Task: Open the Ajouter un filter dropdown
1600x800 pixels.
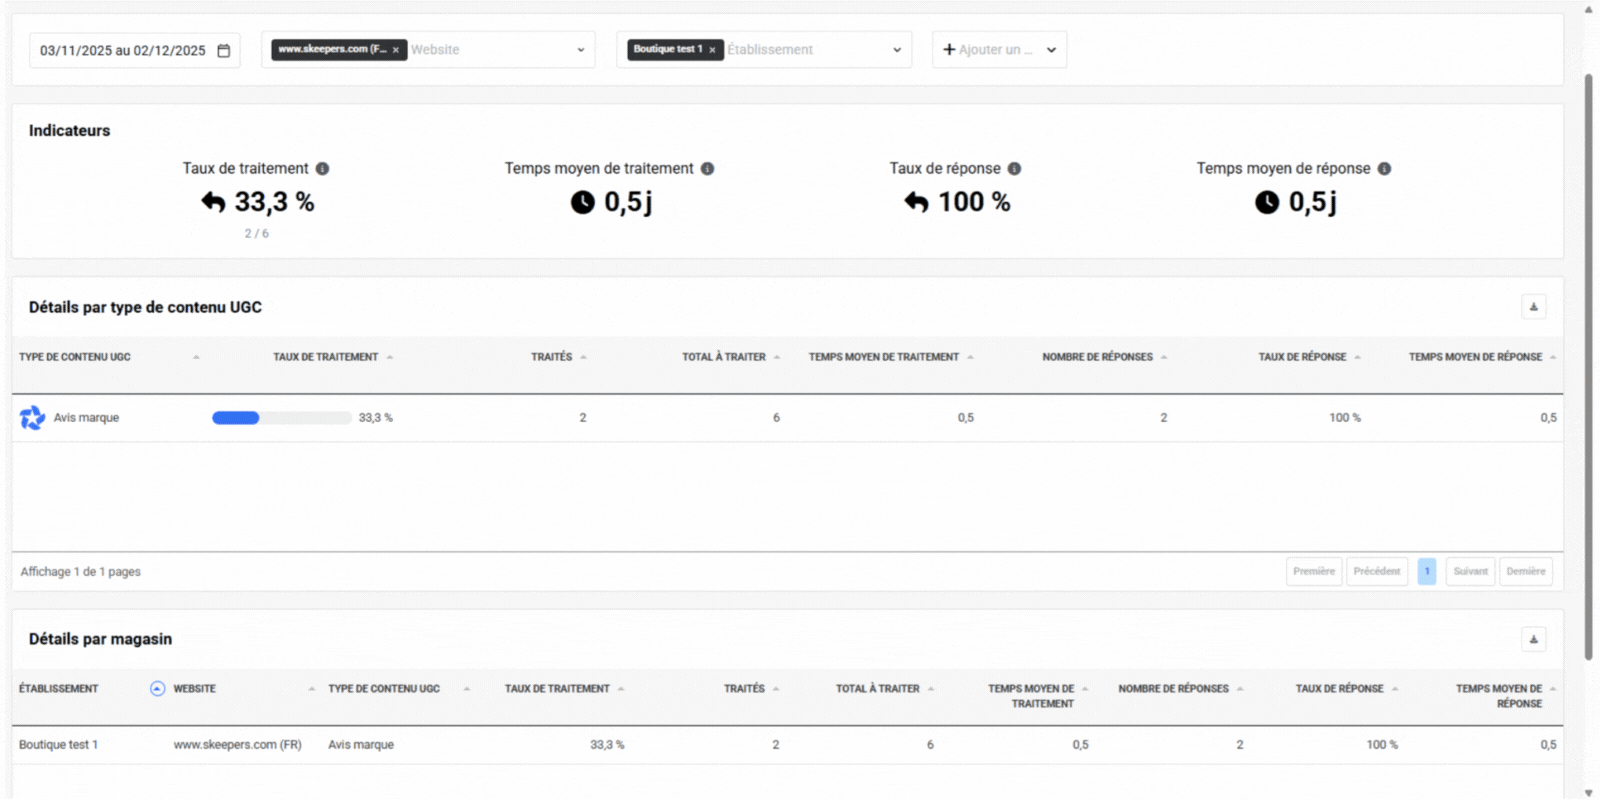Action: click(x=999, y=50)
